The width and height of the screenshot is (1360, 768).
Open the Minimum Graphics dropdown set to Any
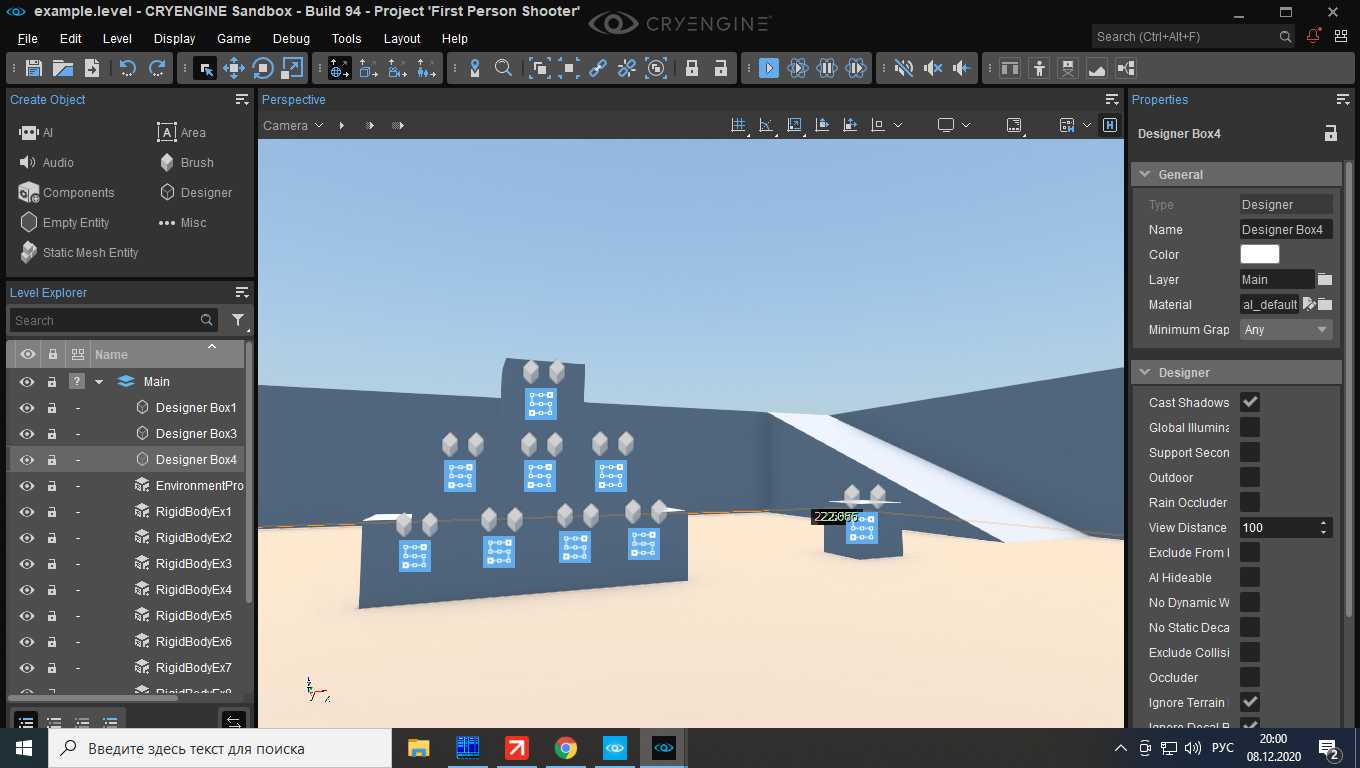pyautogui.click(x=1286, y=329)
